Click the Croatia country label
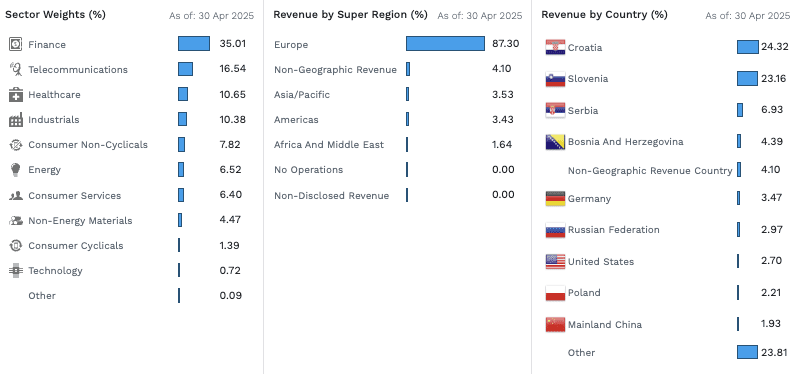796x374 pixels. (585, 48)
